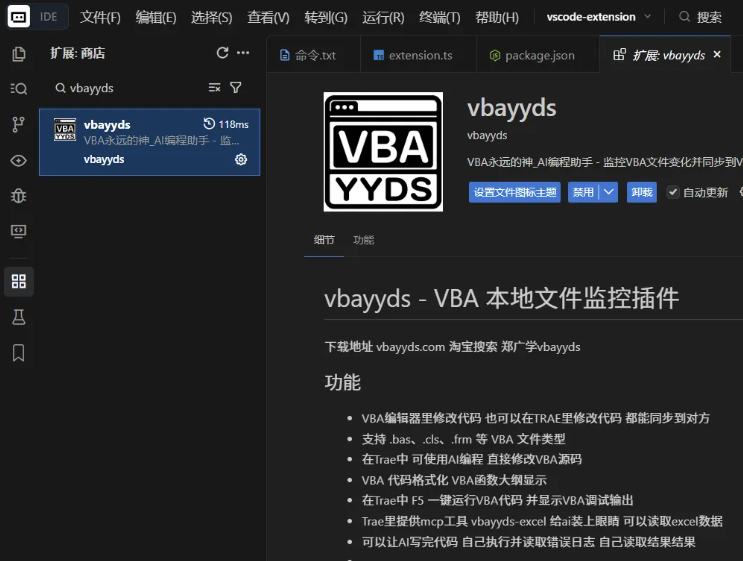Click the vbayyds publisher link under title
Viewport: 743px width, 561px height.
487,136
